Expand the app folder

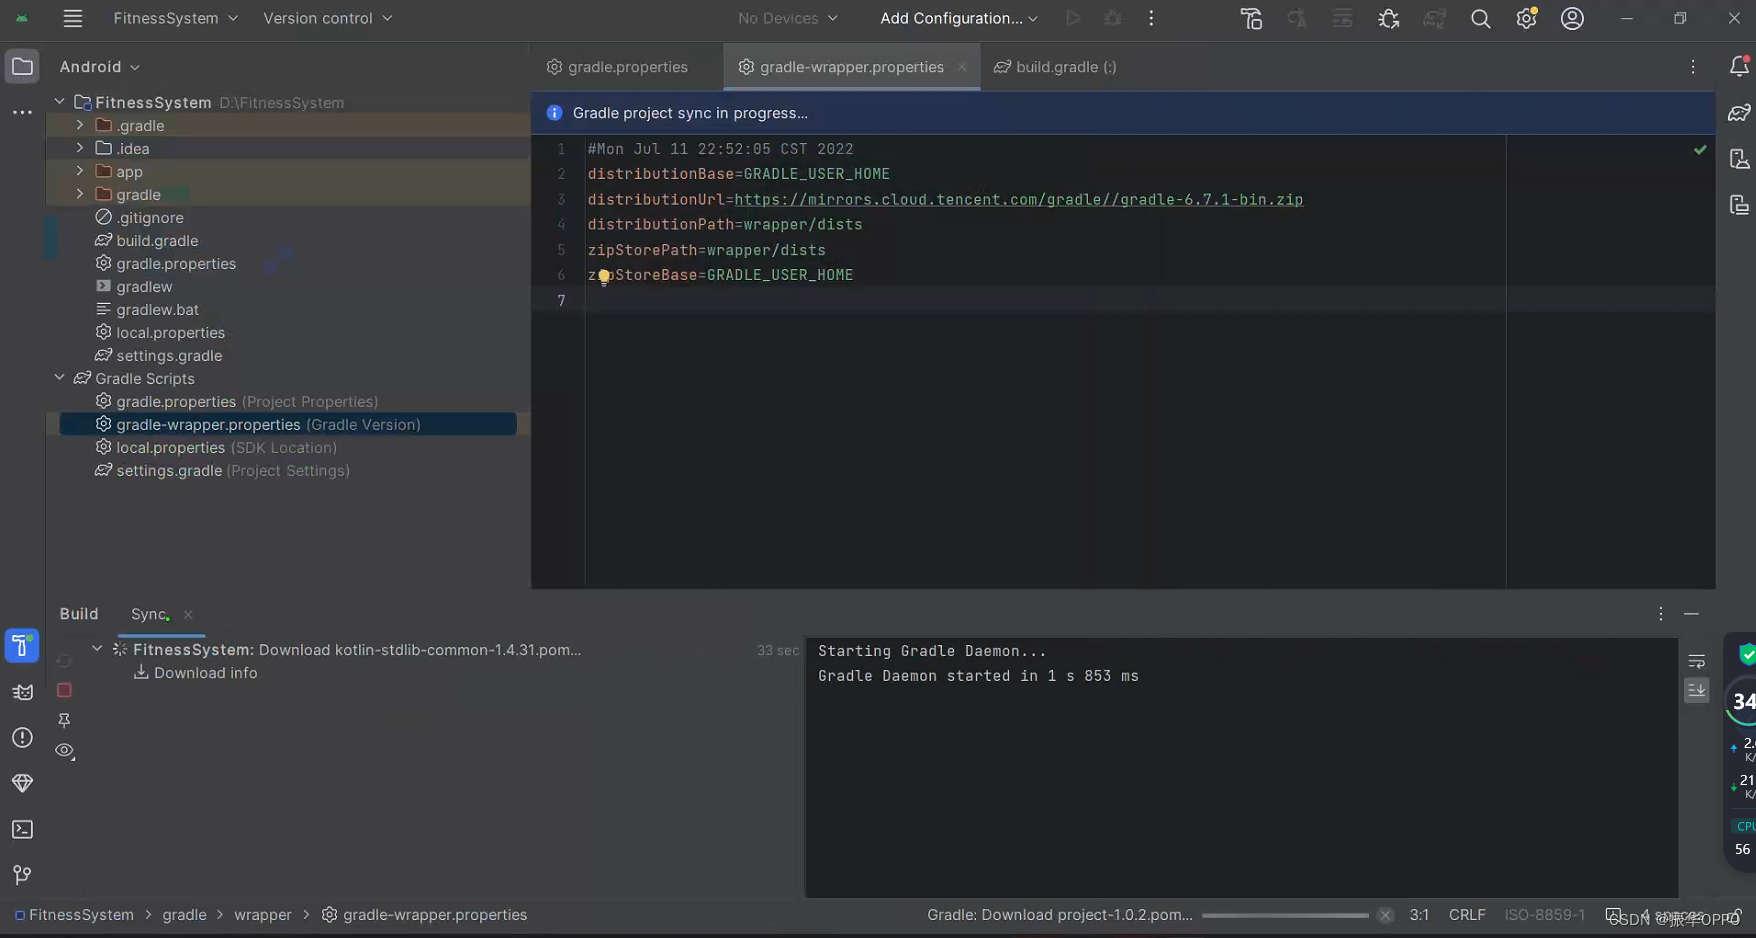(x=80, y=171)
